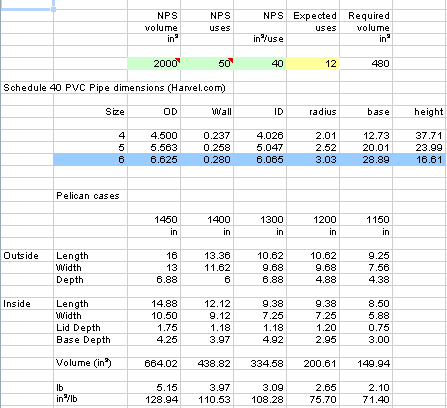Select OD value 5.563

click(164, 148)
